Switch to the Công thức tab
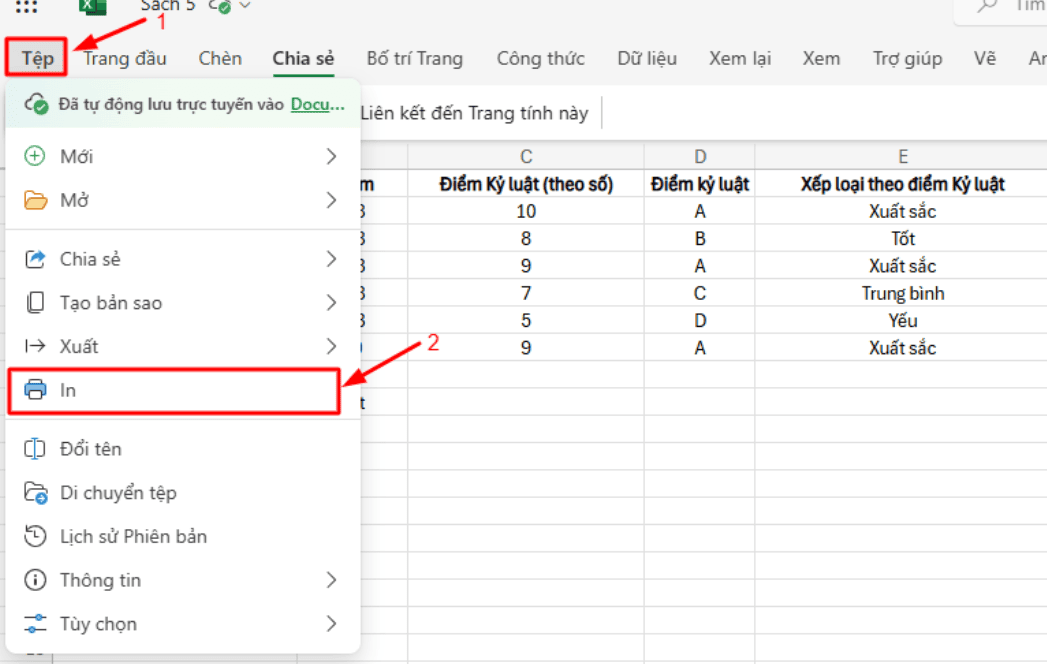The width and height of the screenshot is (1047, 664). (541, 59)
